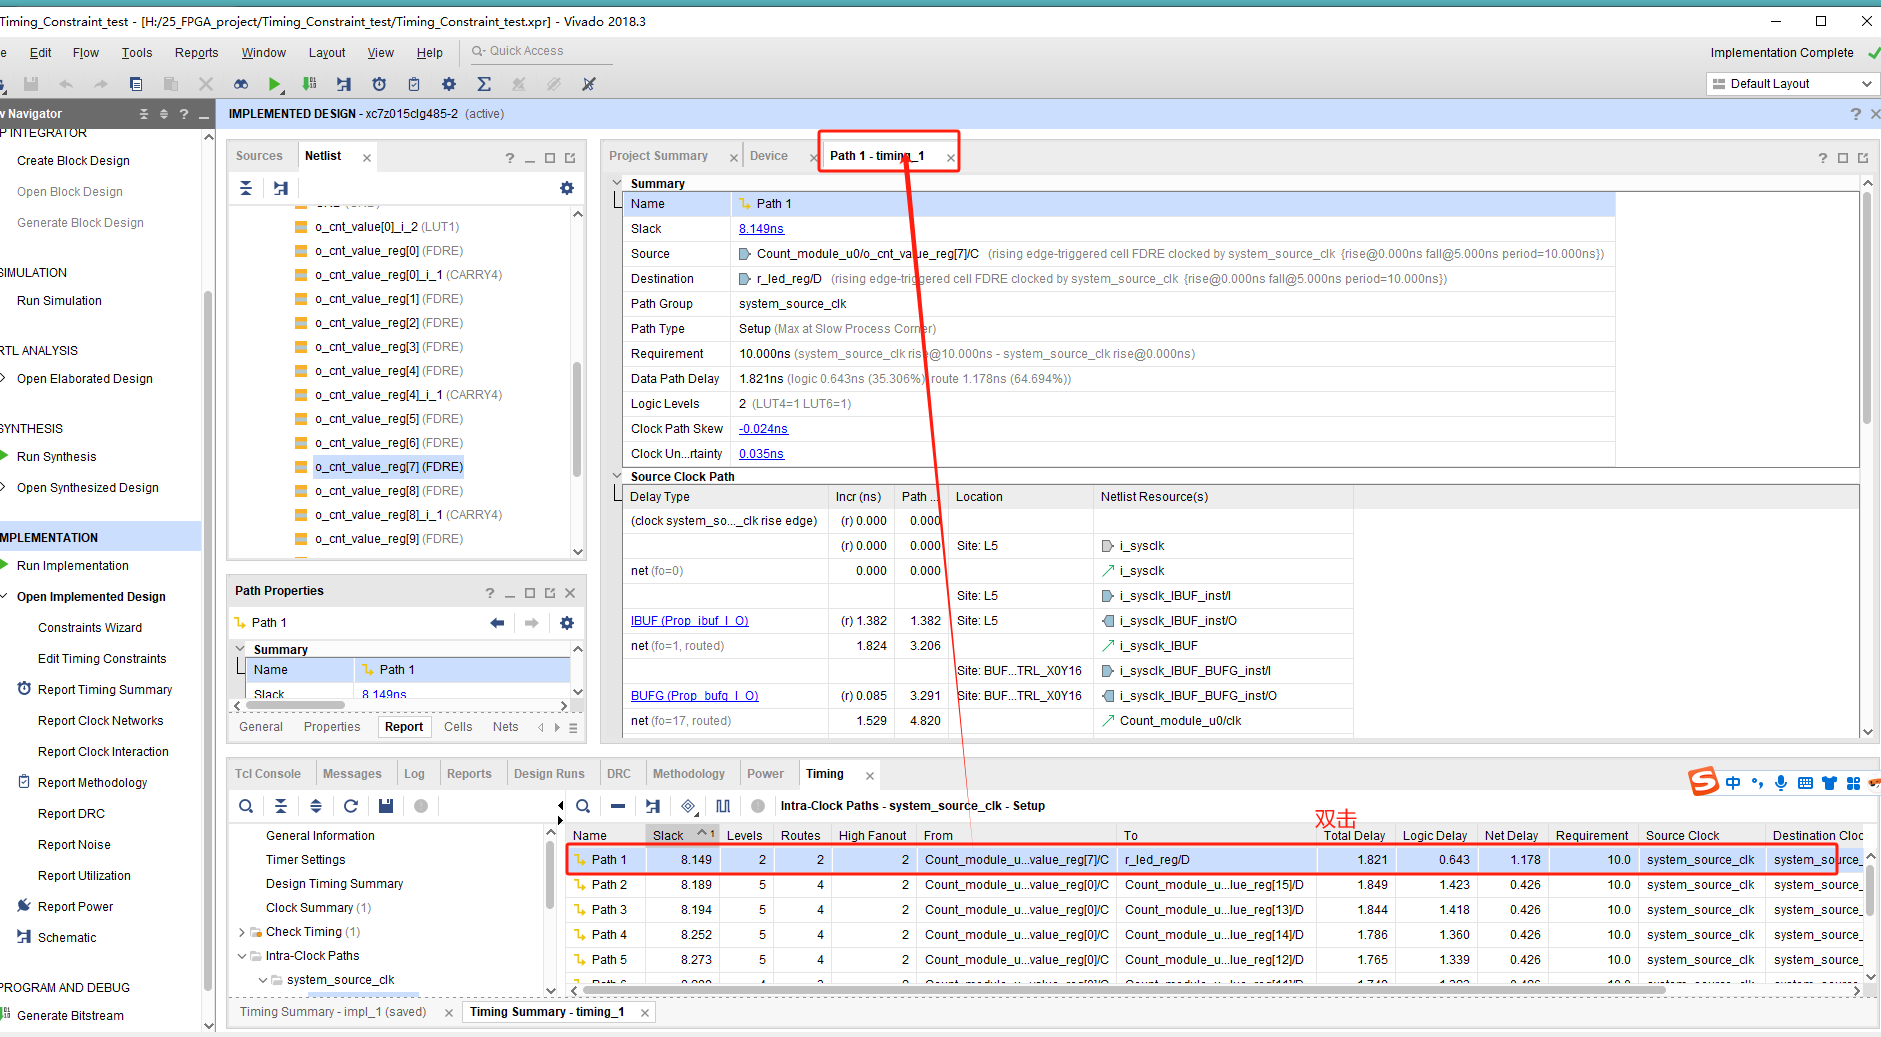Click Report Clock Networks in Flow Navigator
The width and height of the screenshot is (1881, 1037).
tap(100, 721)
